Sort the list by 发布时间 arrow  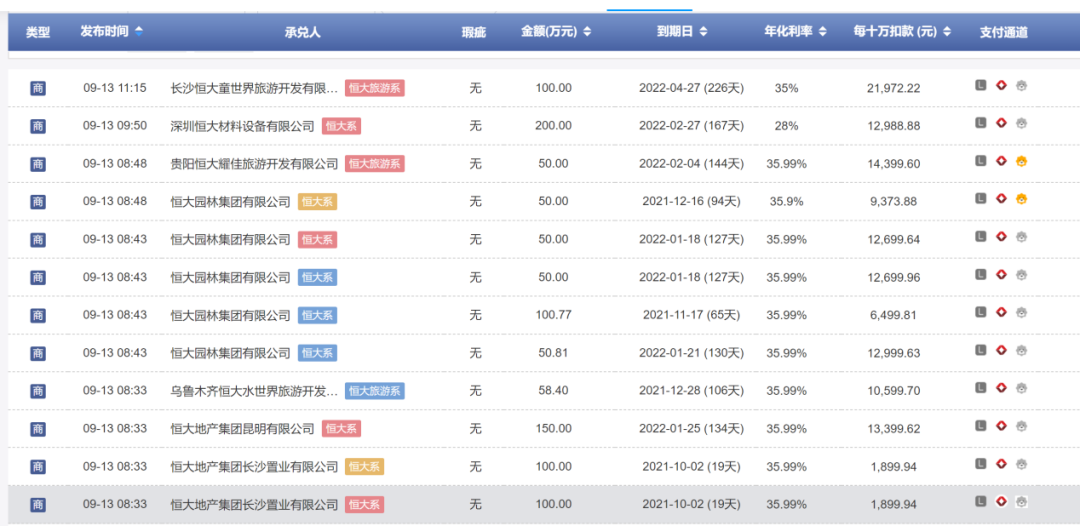139,32
